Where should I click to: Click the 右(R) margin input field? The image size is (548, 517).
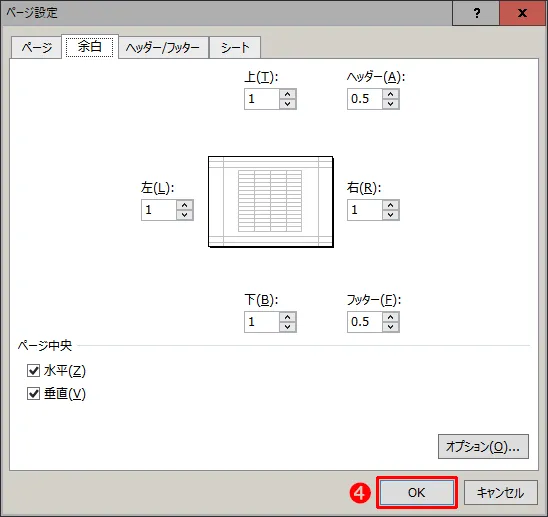click(x=365, y=210)
